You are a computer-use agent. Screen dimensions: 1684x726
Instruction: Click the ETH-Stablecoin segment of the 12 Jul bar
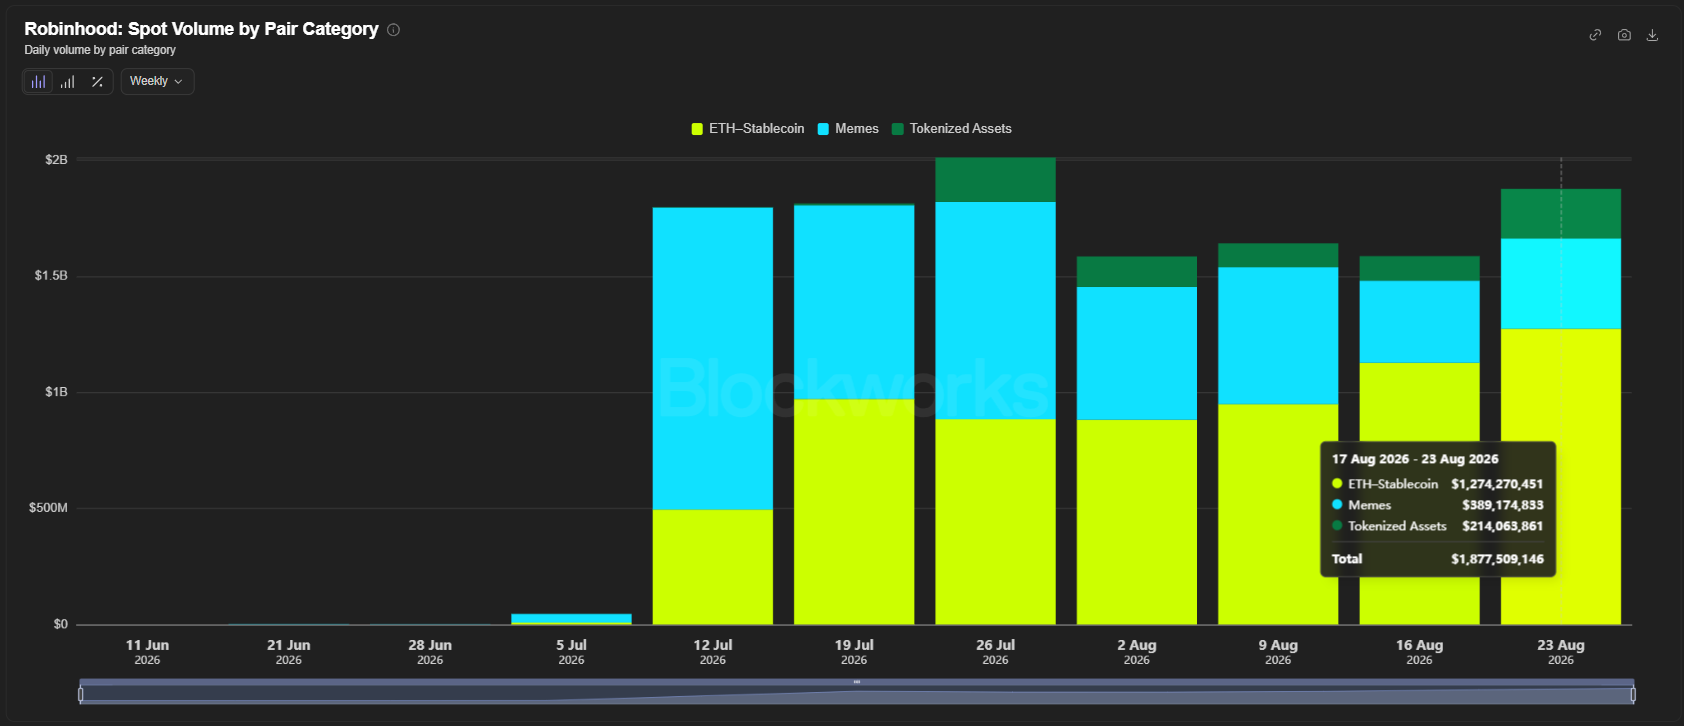713,567
